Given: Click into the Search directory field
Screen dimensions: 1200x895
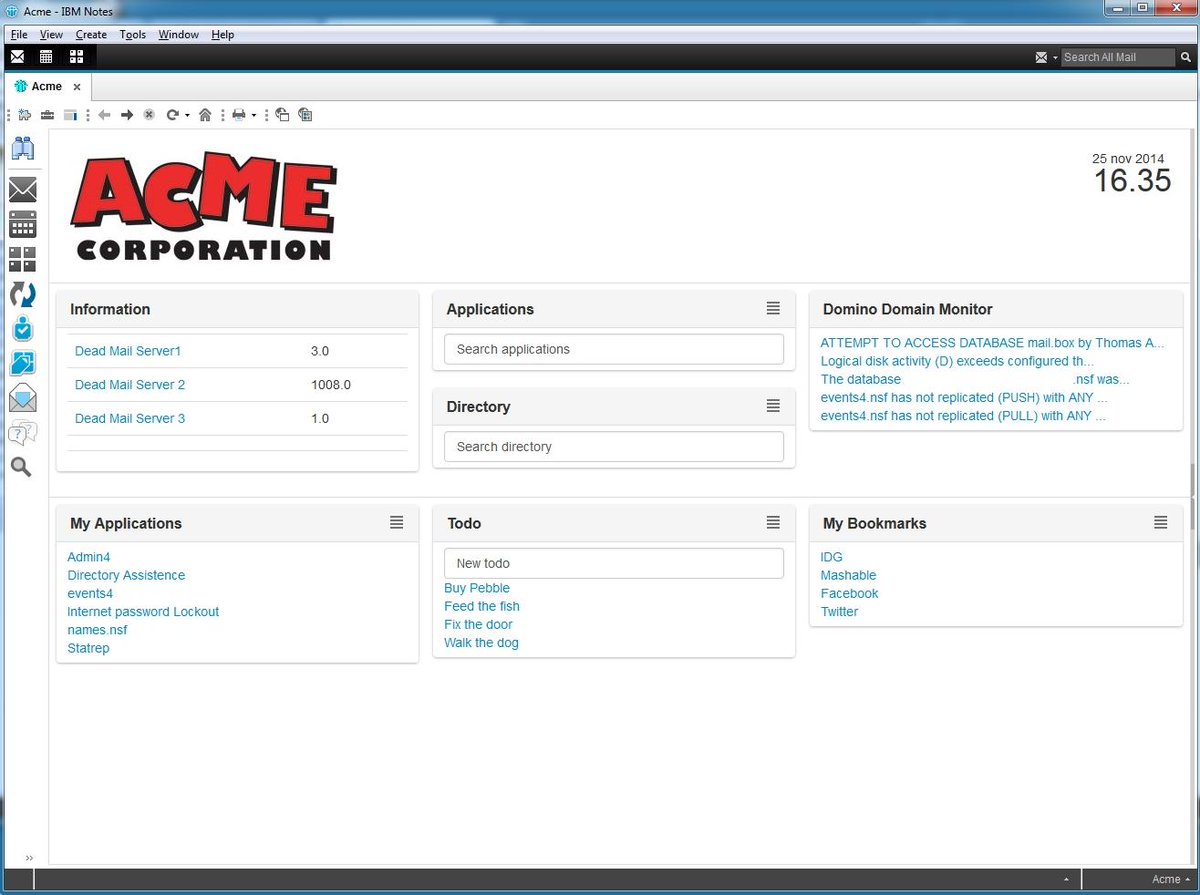Looking at the screenshot, I should (x=614, y=447).
